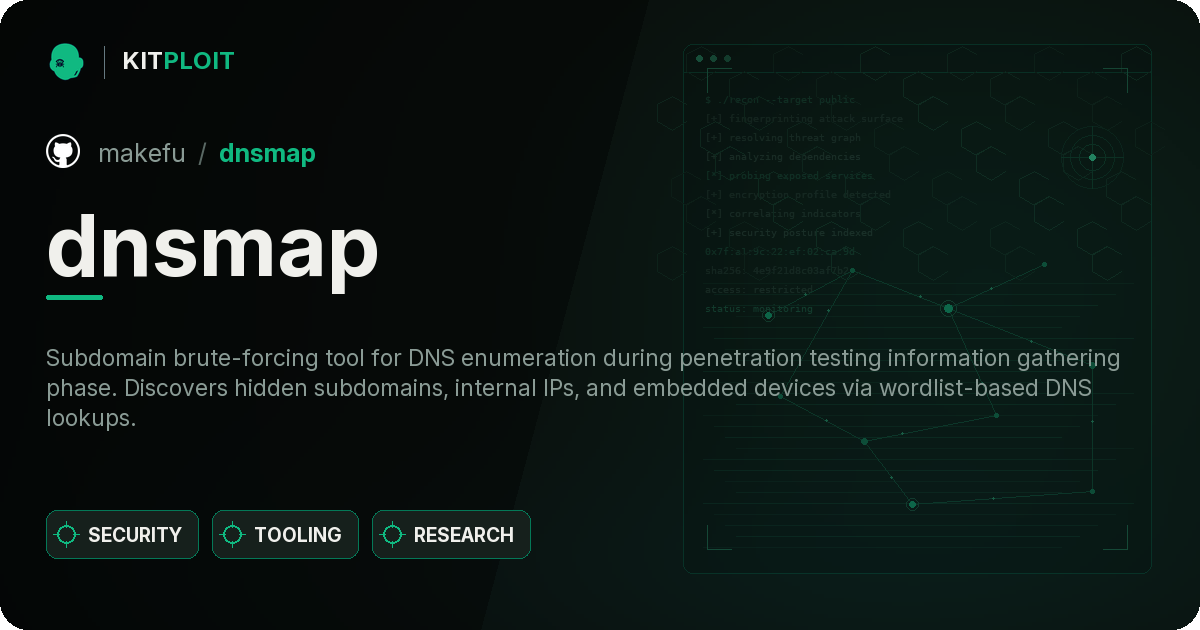Click the GitHub octocat icon

63,152
